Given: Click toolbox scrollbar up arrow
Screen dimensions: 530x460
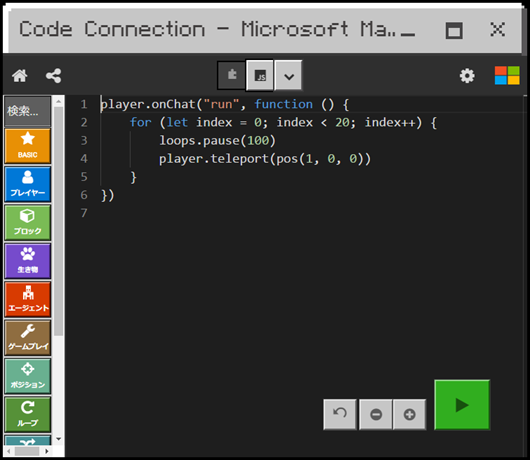Looking at the screenshot, I should click(x=58, y=101).
